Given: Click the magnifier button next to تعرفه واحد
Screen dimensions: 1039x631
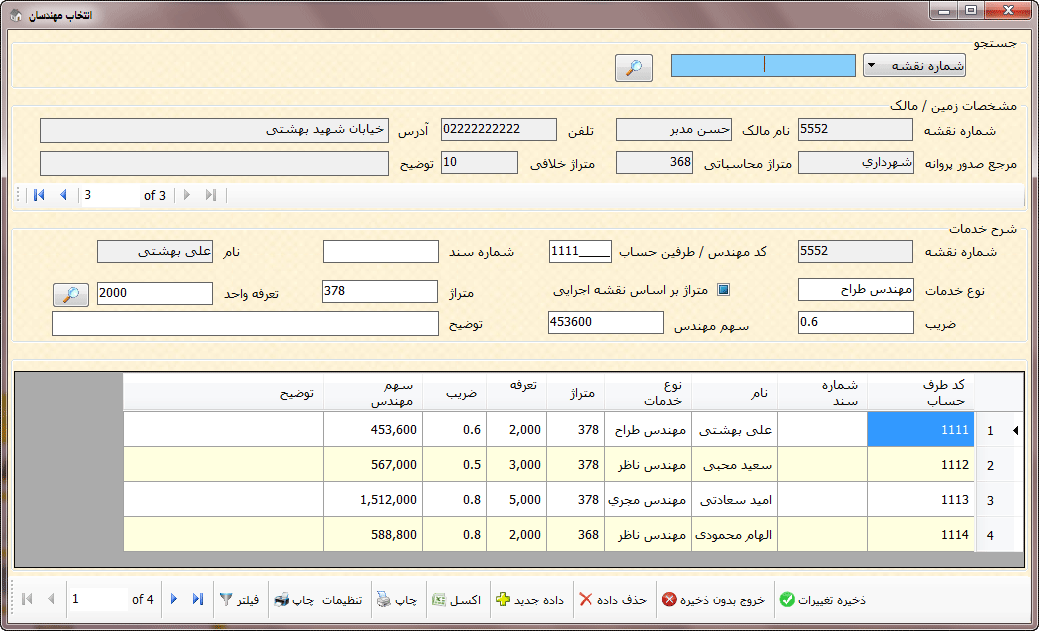Looking at the screenshot, I should click(x=70, y=294).
